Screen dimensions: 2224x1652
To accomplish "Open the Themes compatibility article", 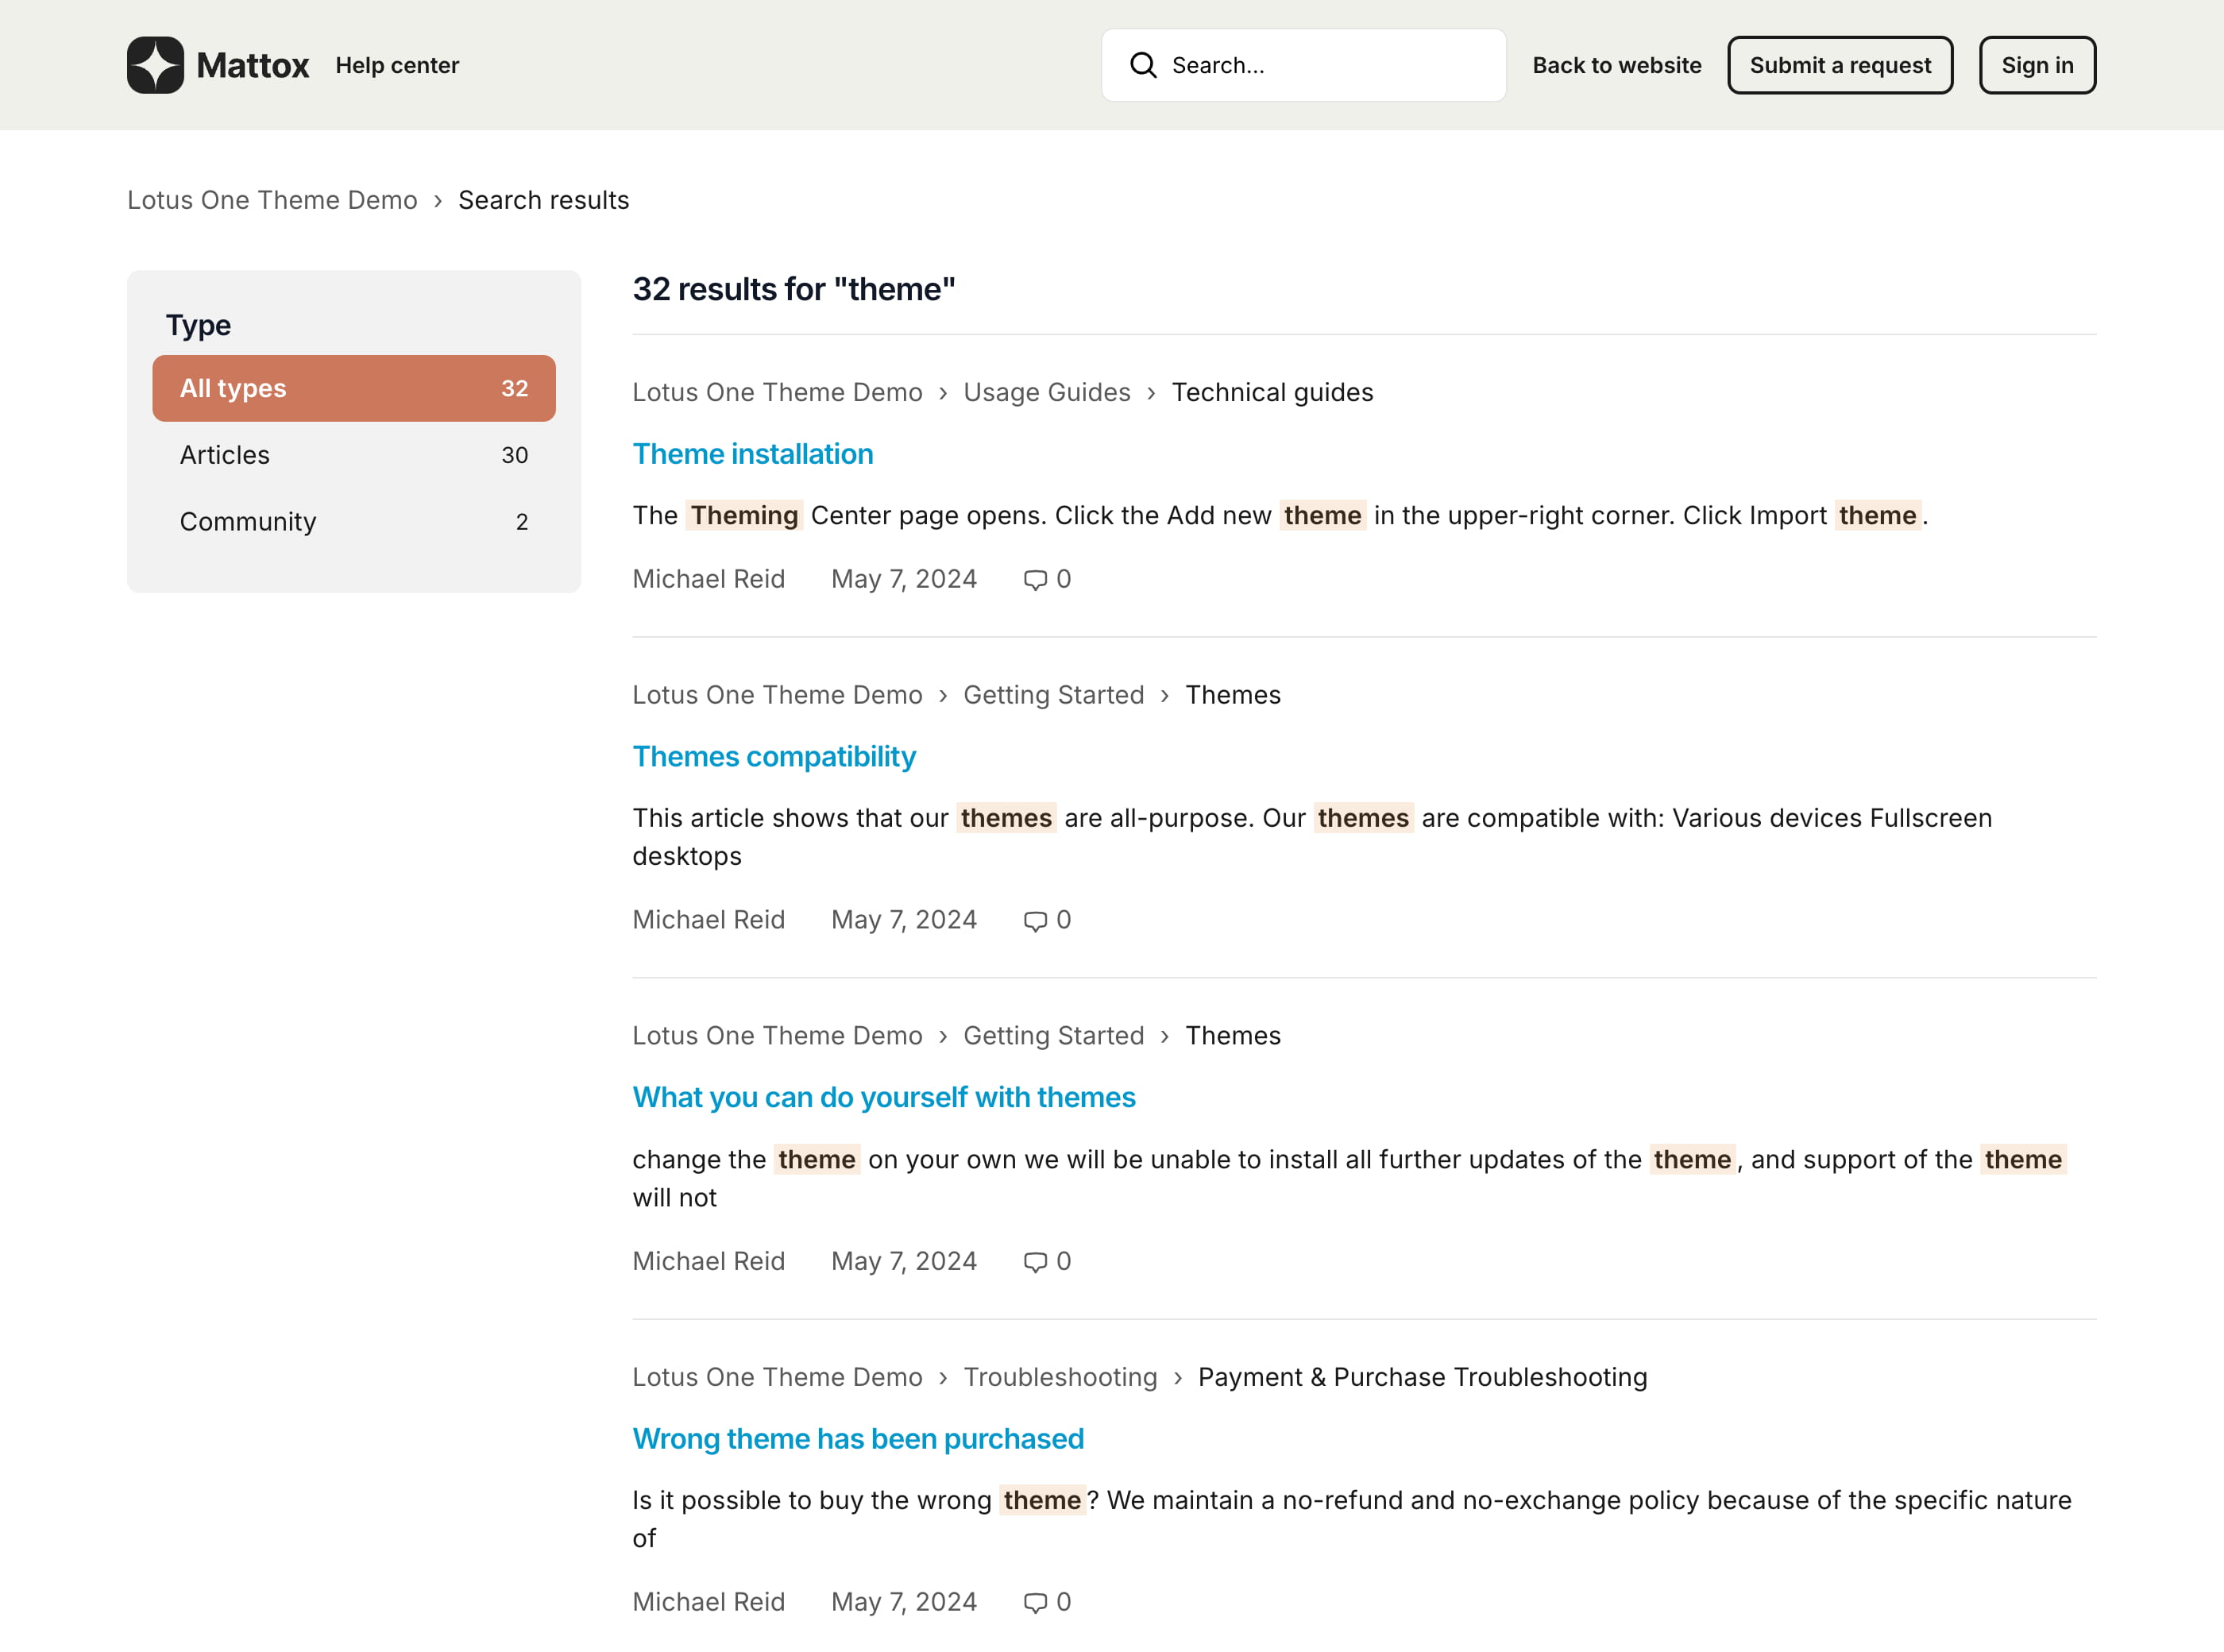I will tap(773, 757).
